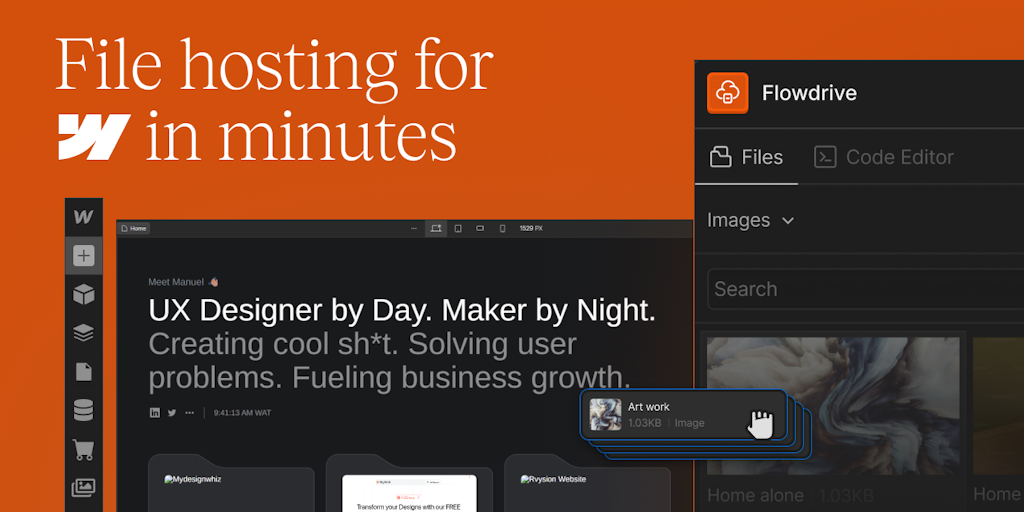This screenshot has width=1024, height=512.
Task: Open the Assets images panel
Action: point(84,487)
